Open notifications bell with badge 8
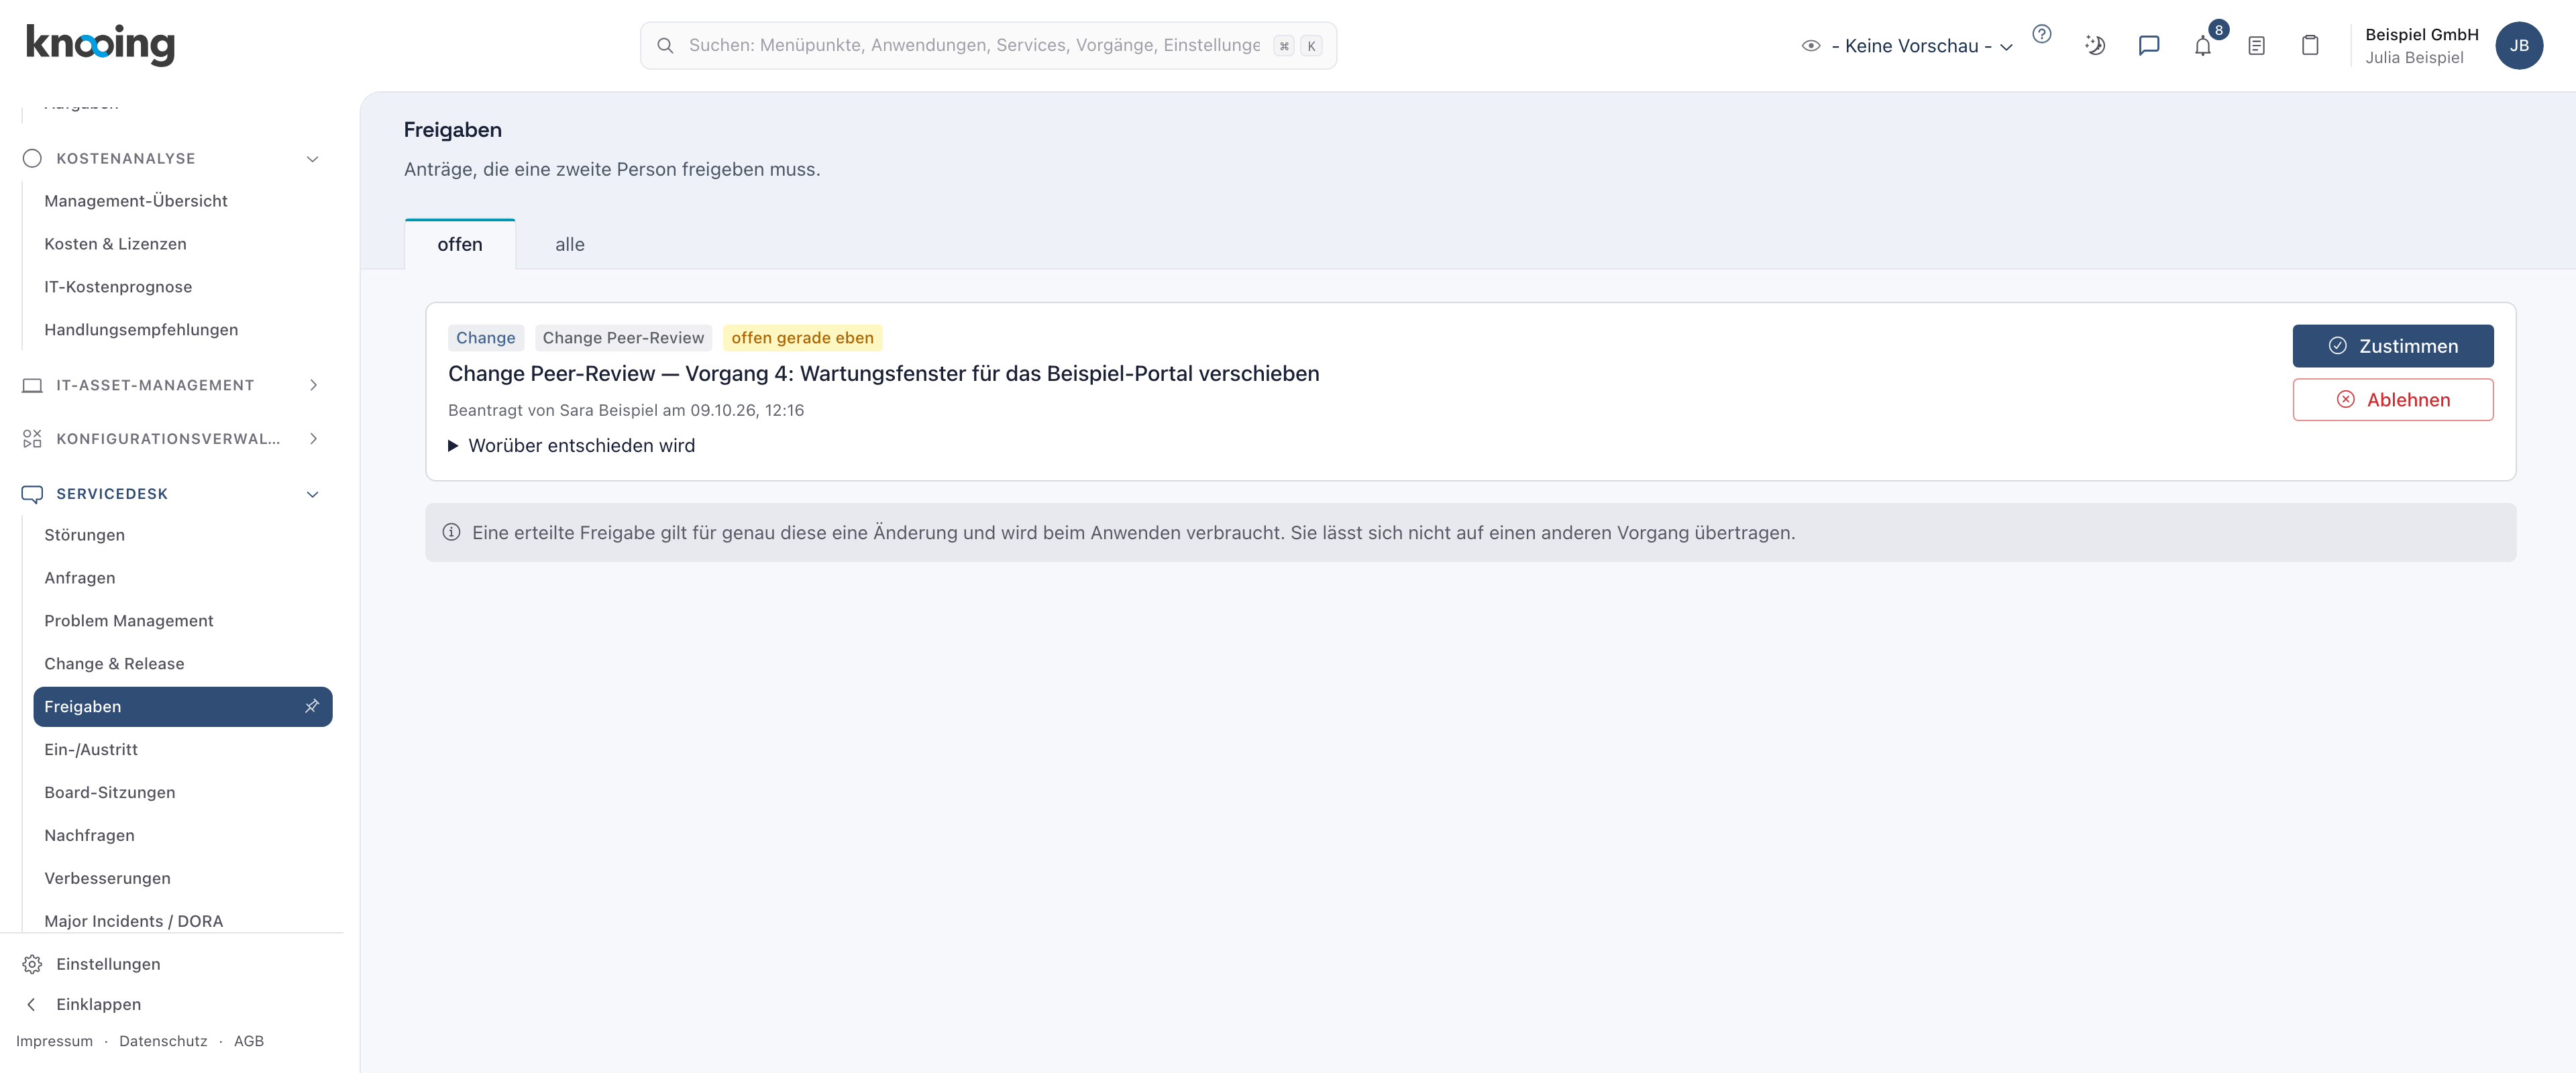The width and height of the screenshot is (2576, 1073). [2203, 45]
